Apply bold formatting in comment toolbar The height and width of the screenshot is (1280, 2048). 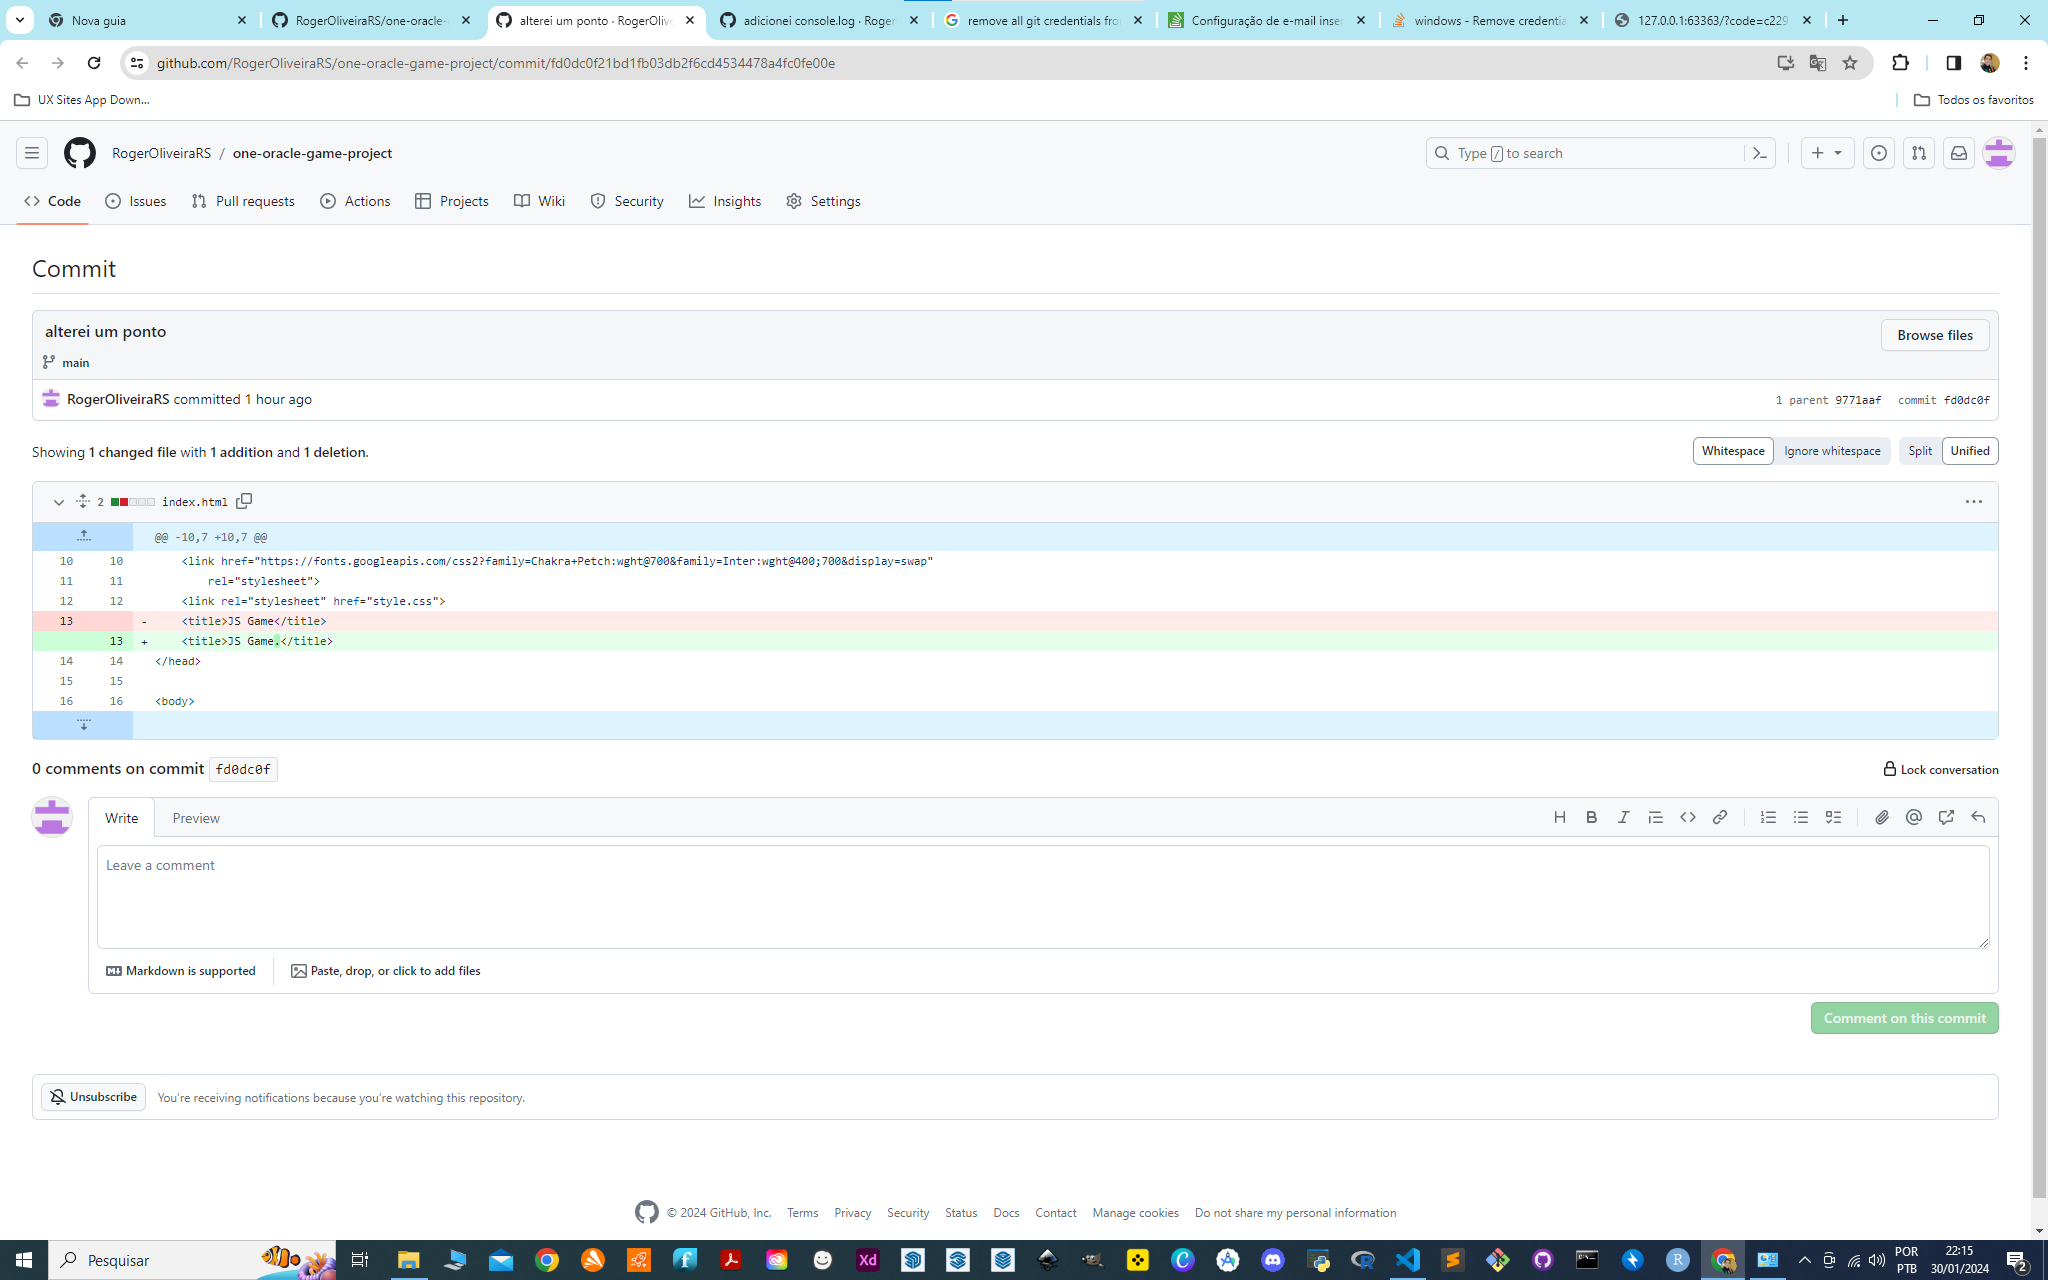1592,817
